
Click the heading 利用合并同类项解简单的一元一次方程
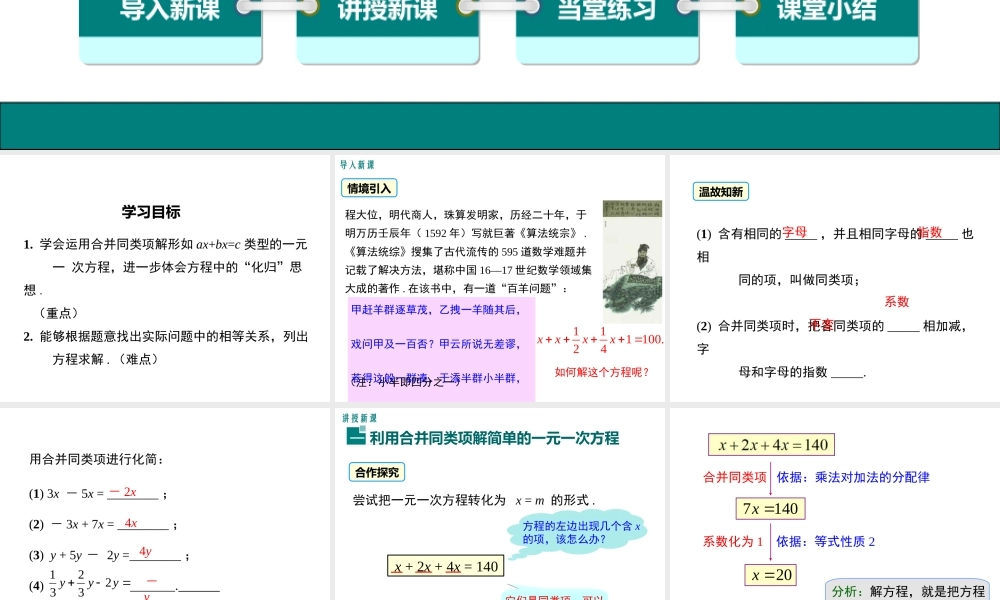[494, 438]
